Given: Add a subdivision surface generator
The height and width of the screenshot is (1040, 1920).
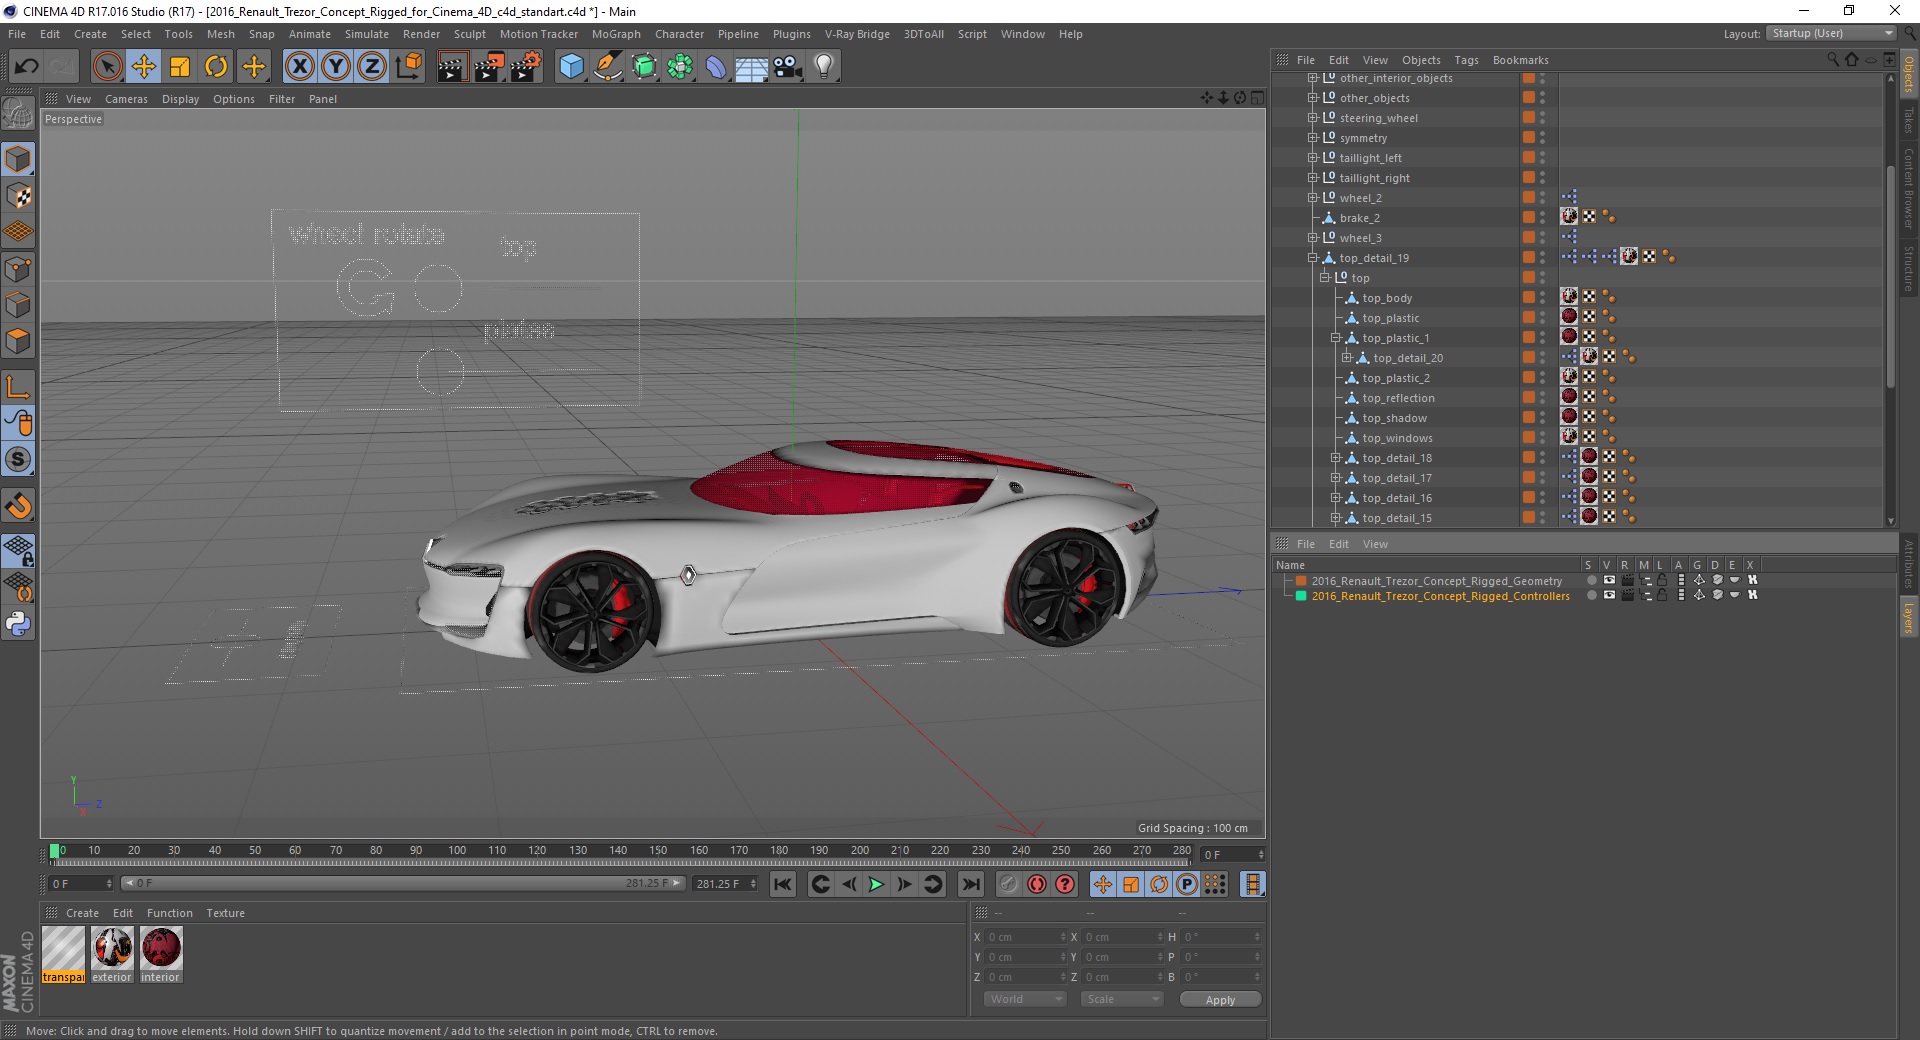Looking at the screenshot, I should point(644,67).
